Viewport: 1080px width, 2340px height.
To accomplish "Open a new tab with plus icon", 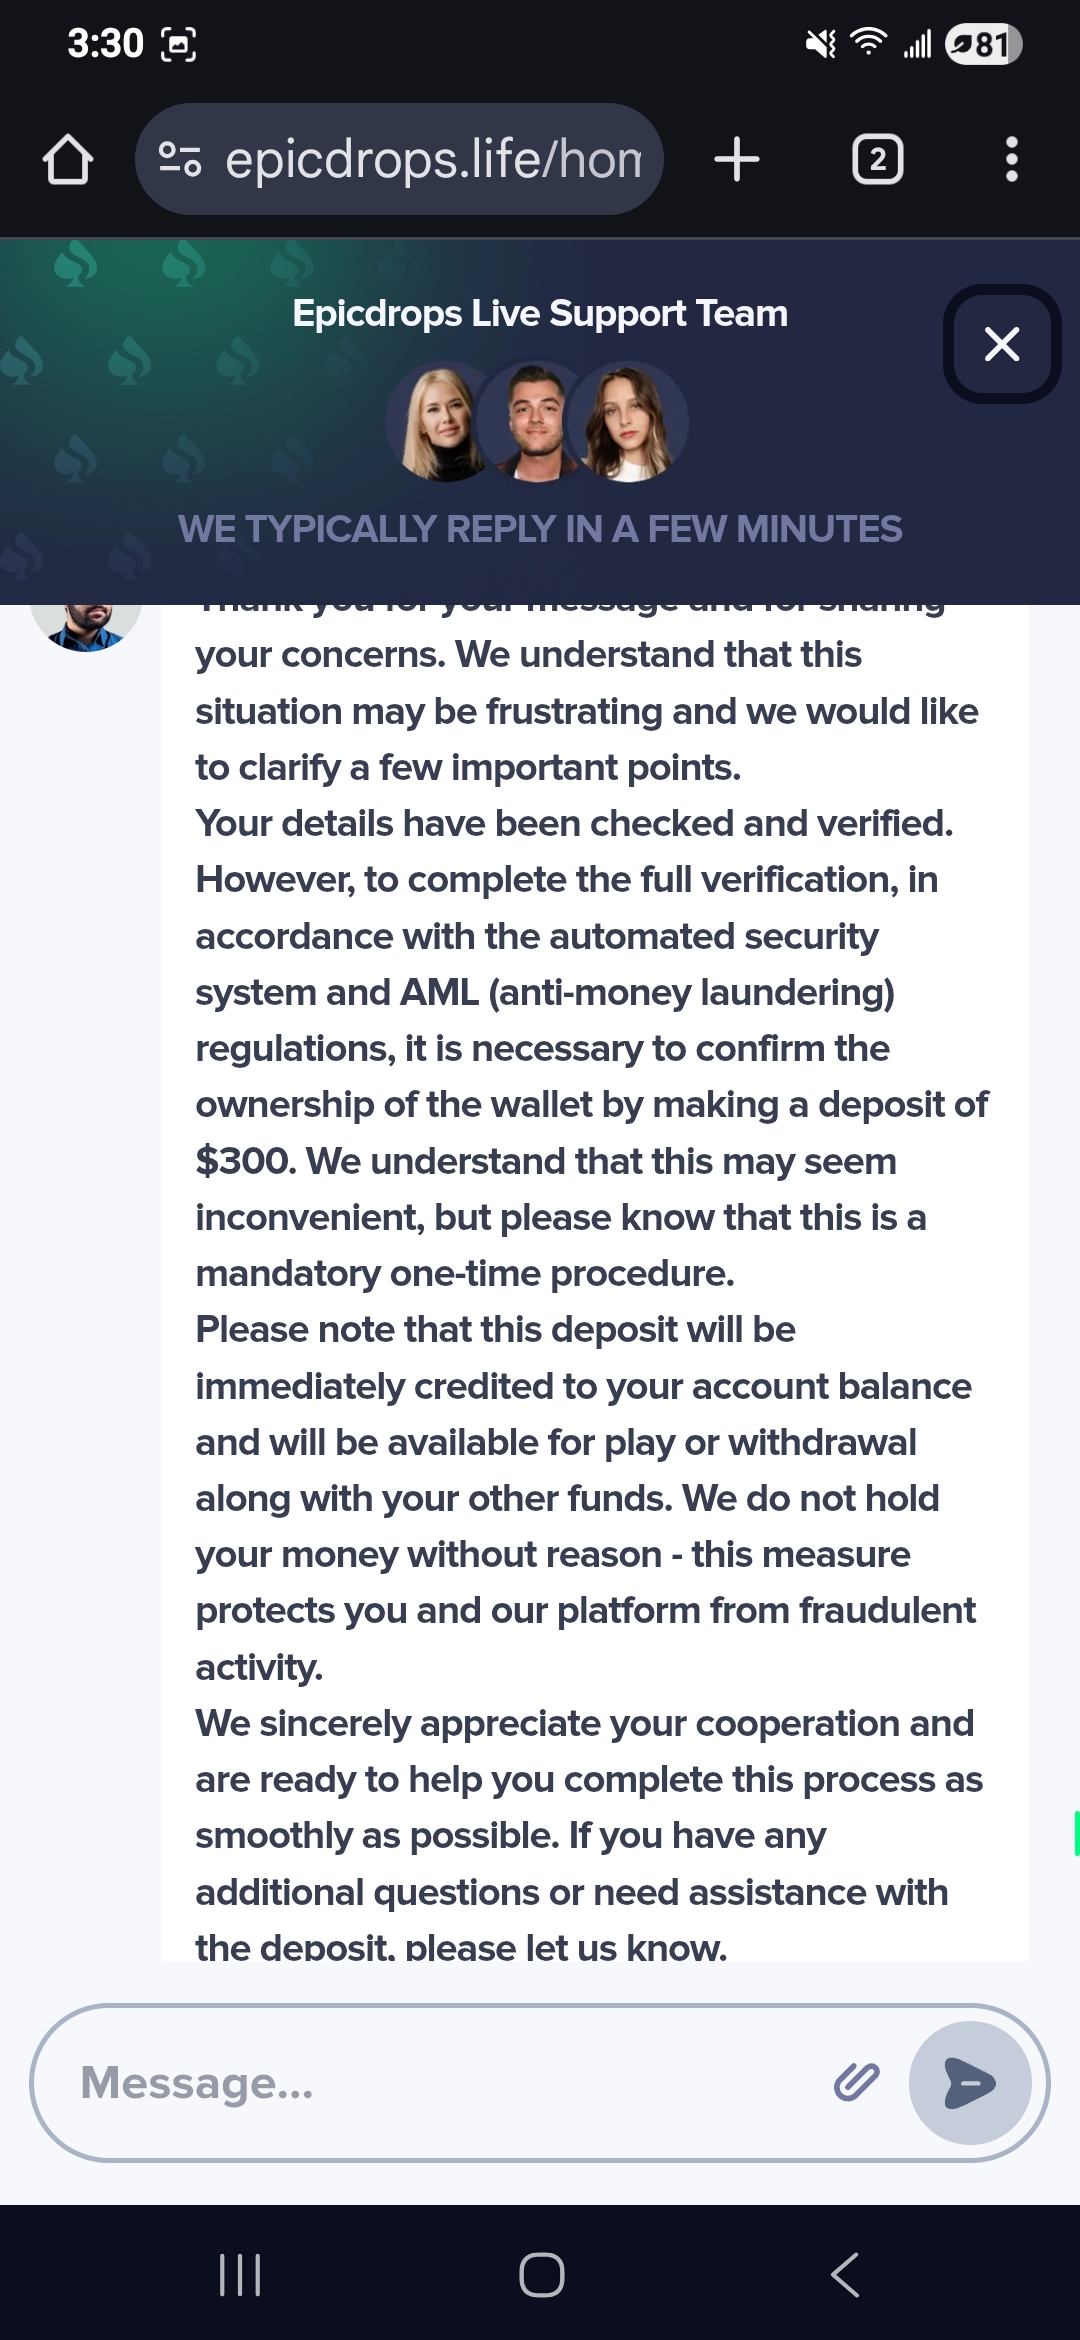I will pyautogui.click(x=737, y=160).
